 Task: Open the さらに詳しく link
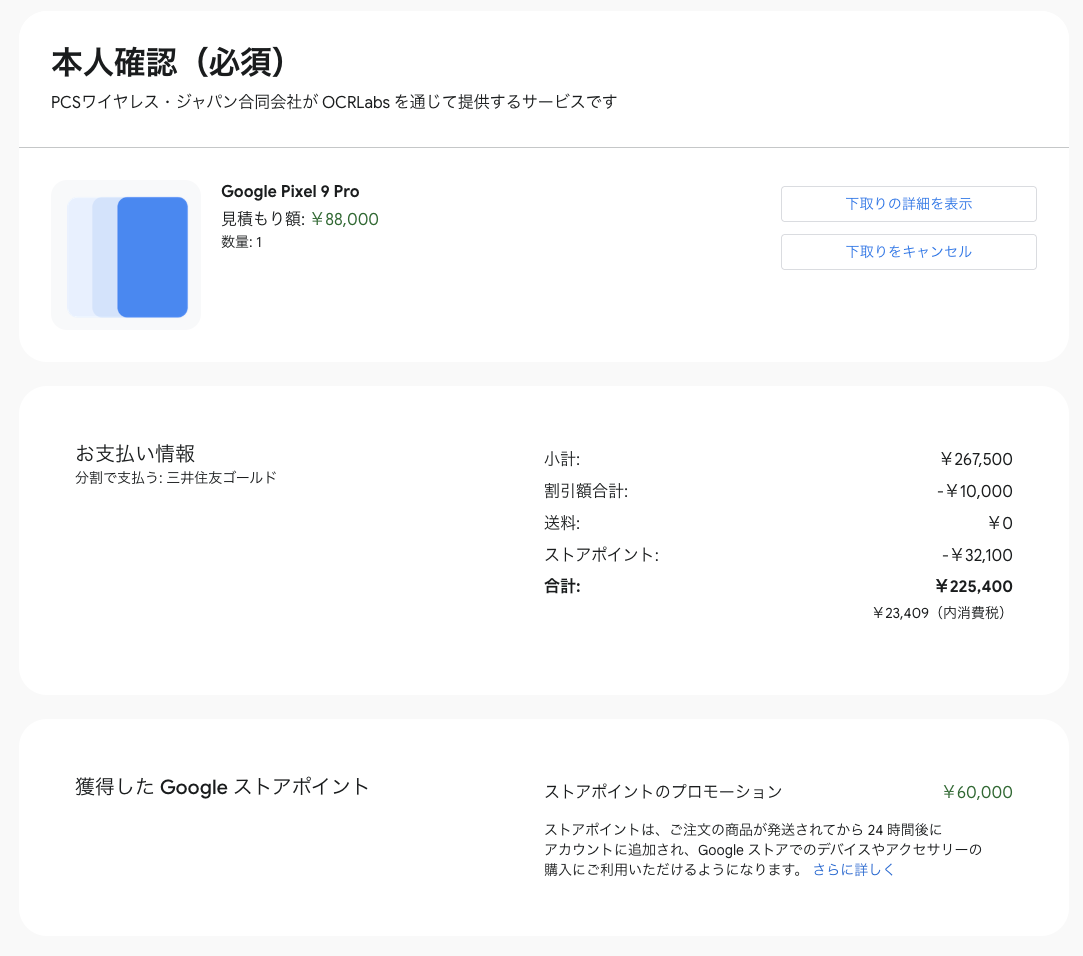pyautogui.click(x=853, y=870)
